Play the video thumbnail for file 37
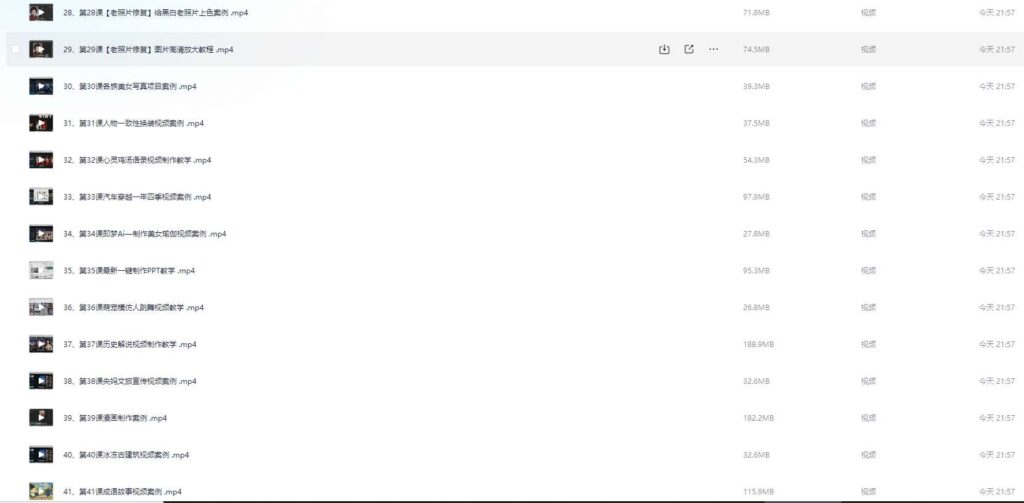 (41, 344)
